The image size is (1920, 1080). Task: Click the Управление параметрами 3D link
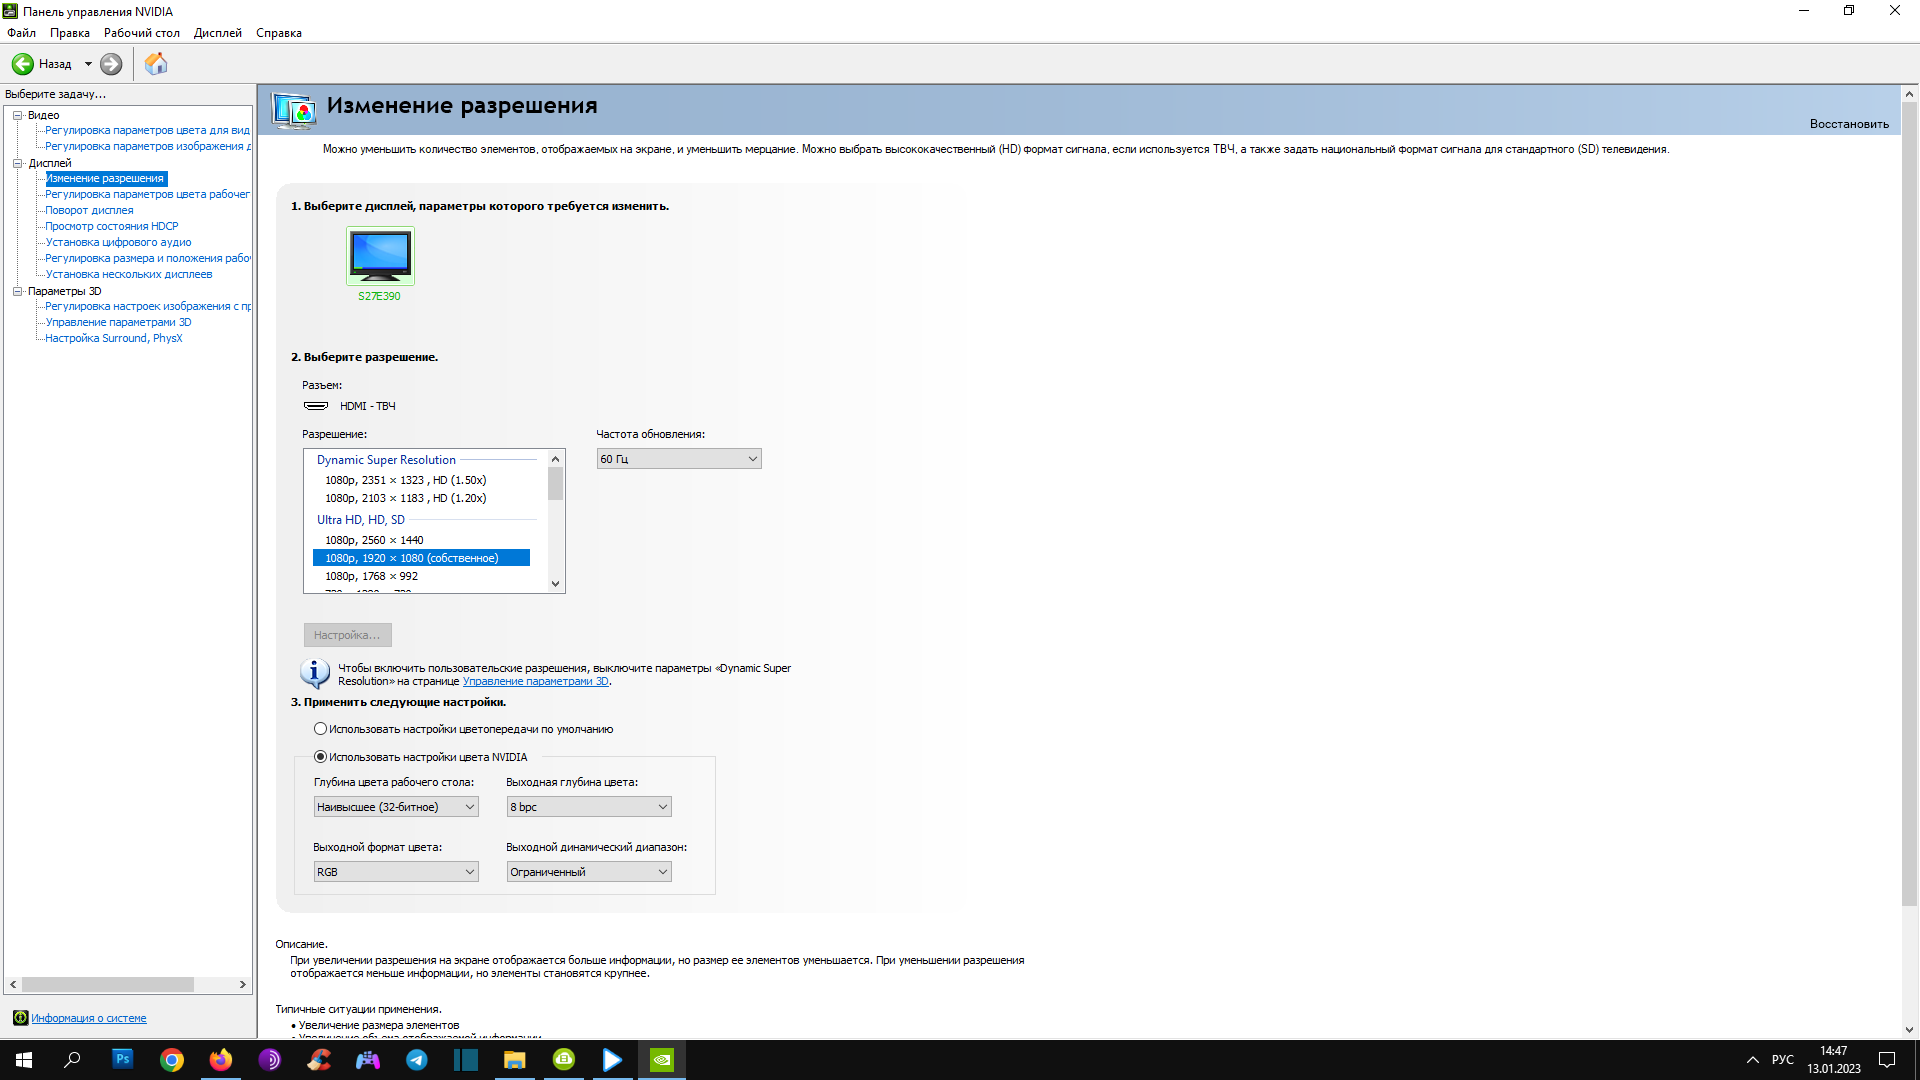(535, 682)
